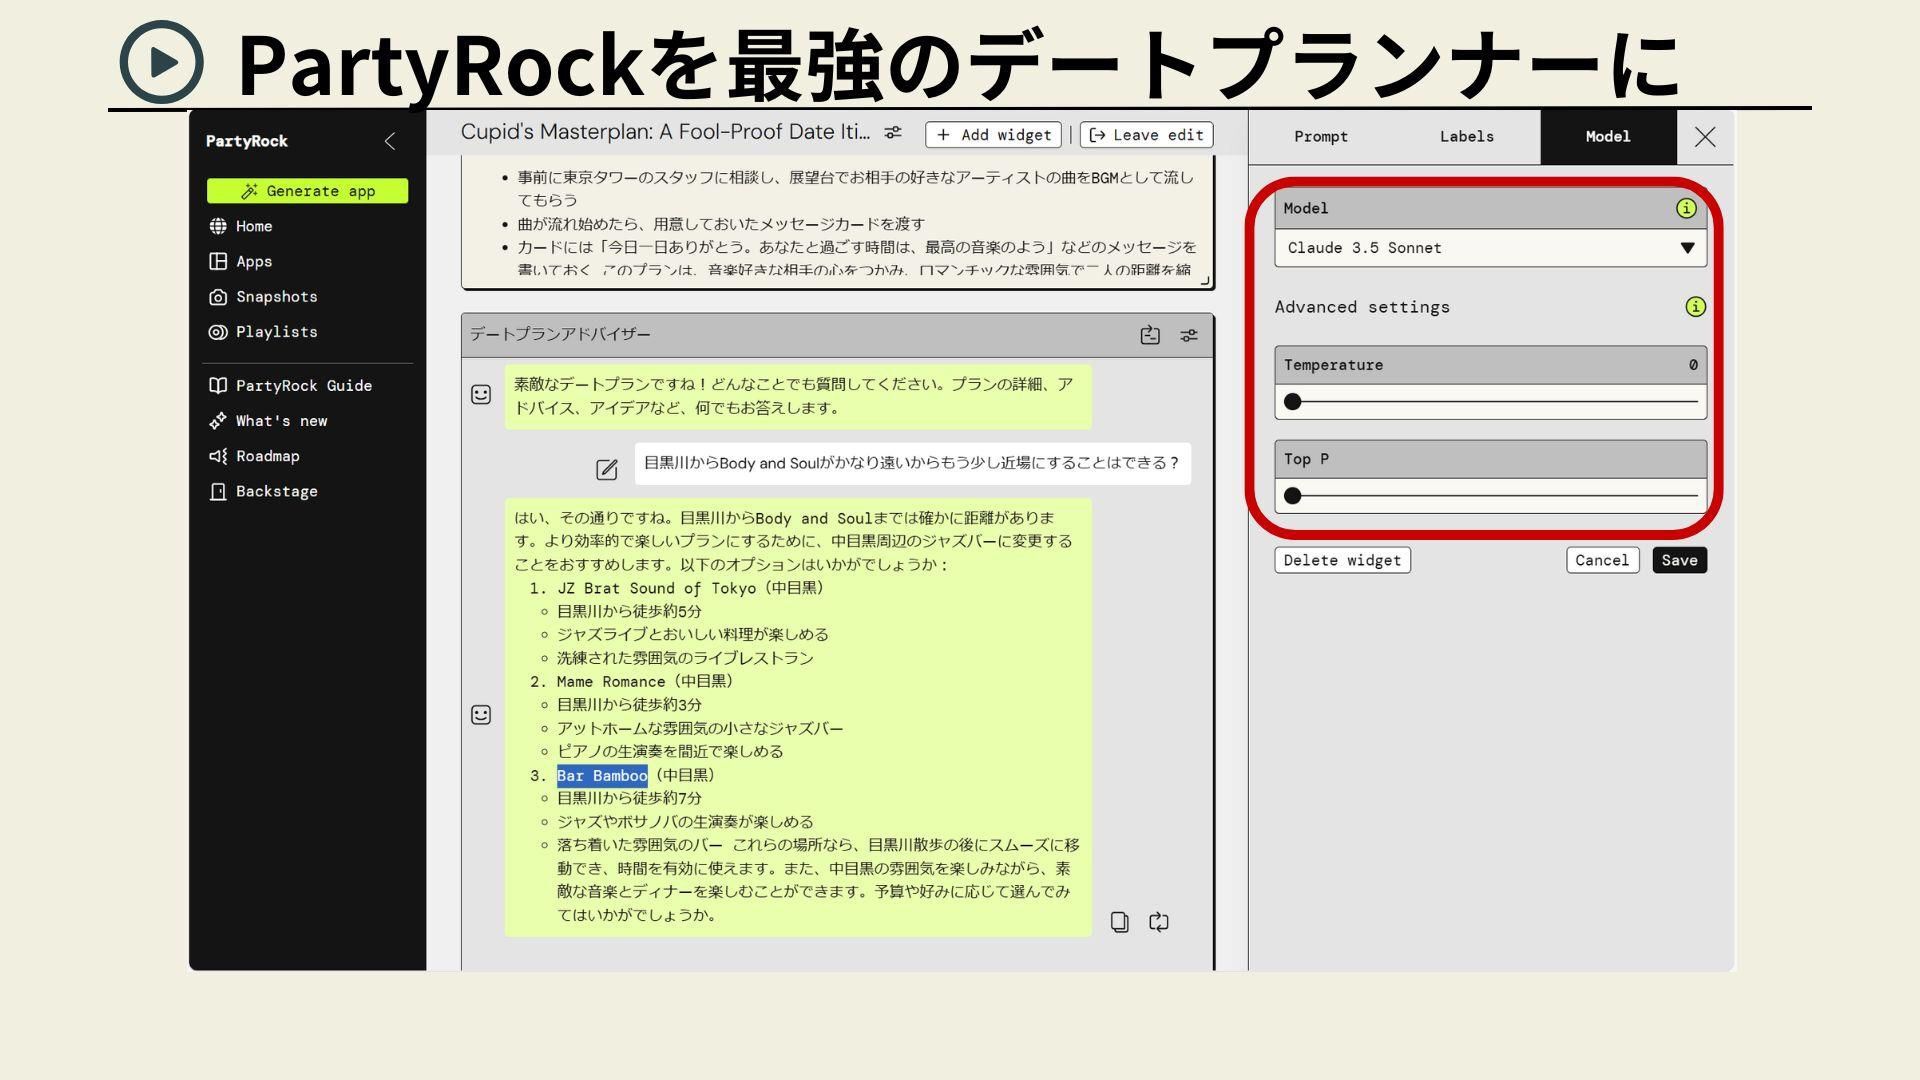Screen dimensions: 1920x1080
Task: Switch to the Labels tab
Action: [1467, 137]
